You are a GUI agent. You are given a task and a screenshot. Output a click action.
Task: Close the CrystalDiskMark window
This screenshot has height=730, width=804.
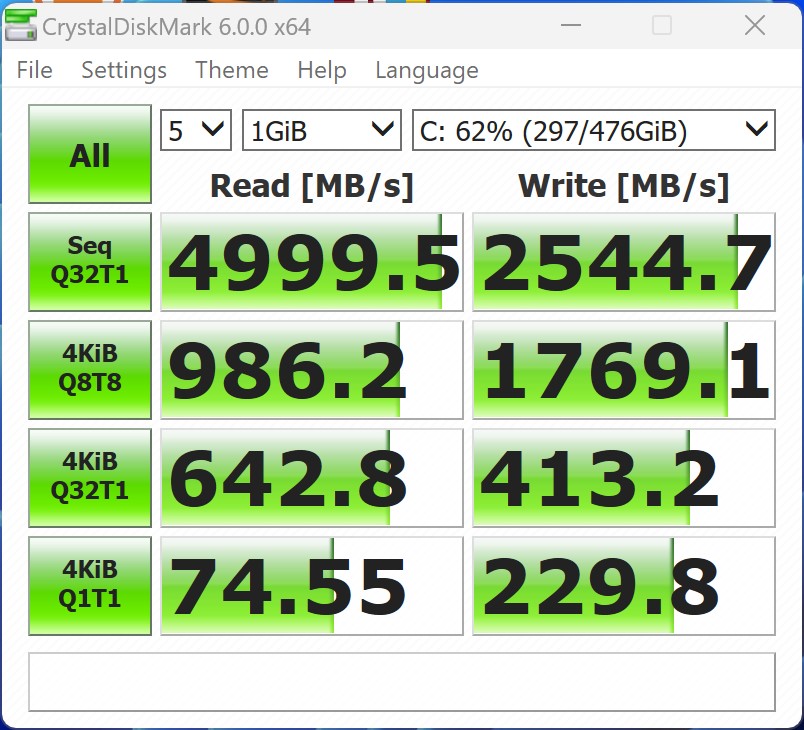(755, 25)
